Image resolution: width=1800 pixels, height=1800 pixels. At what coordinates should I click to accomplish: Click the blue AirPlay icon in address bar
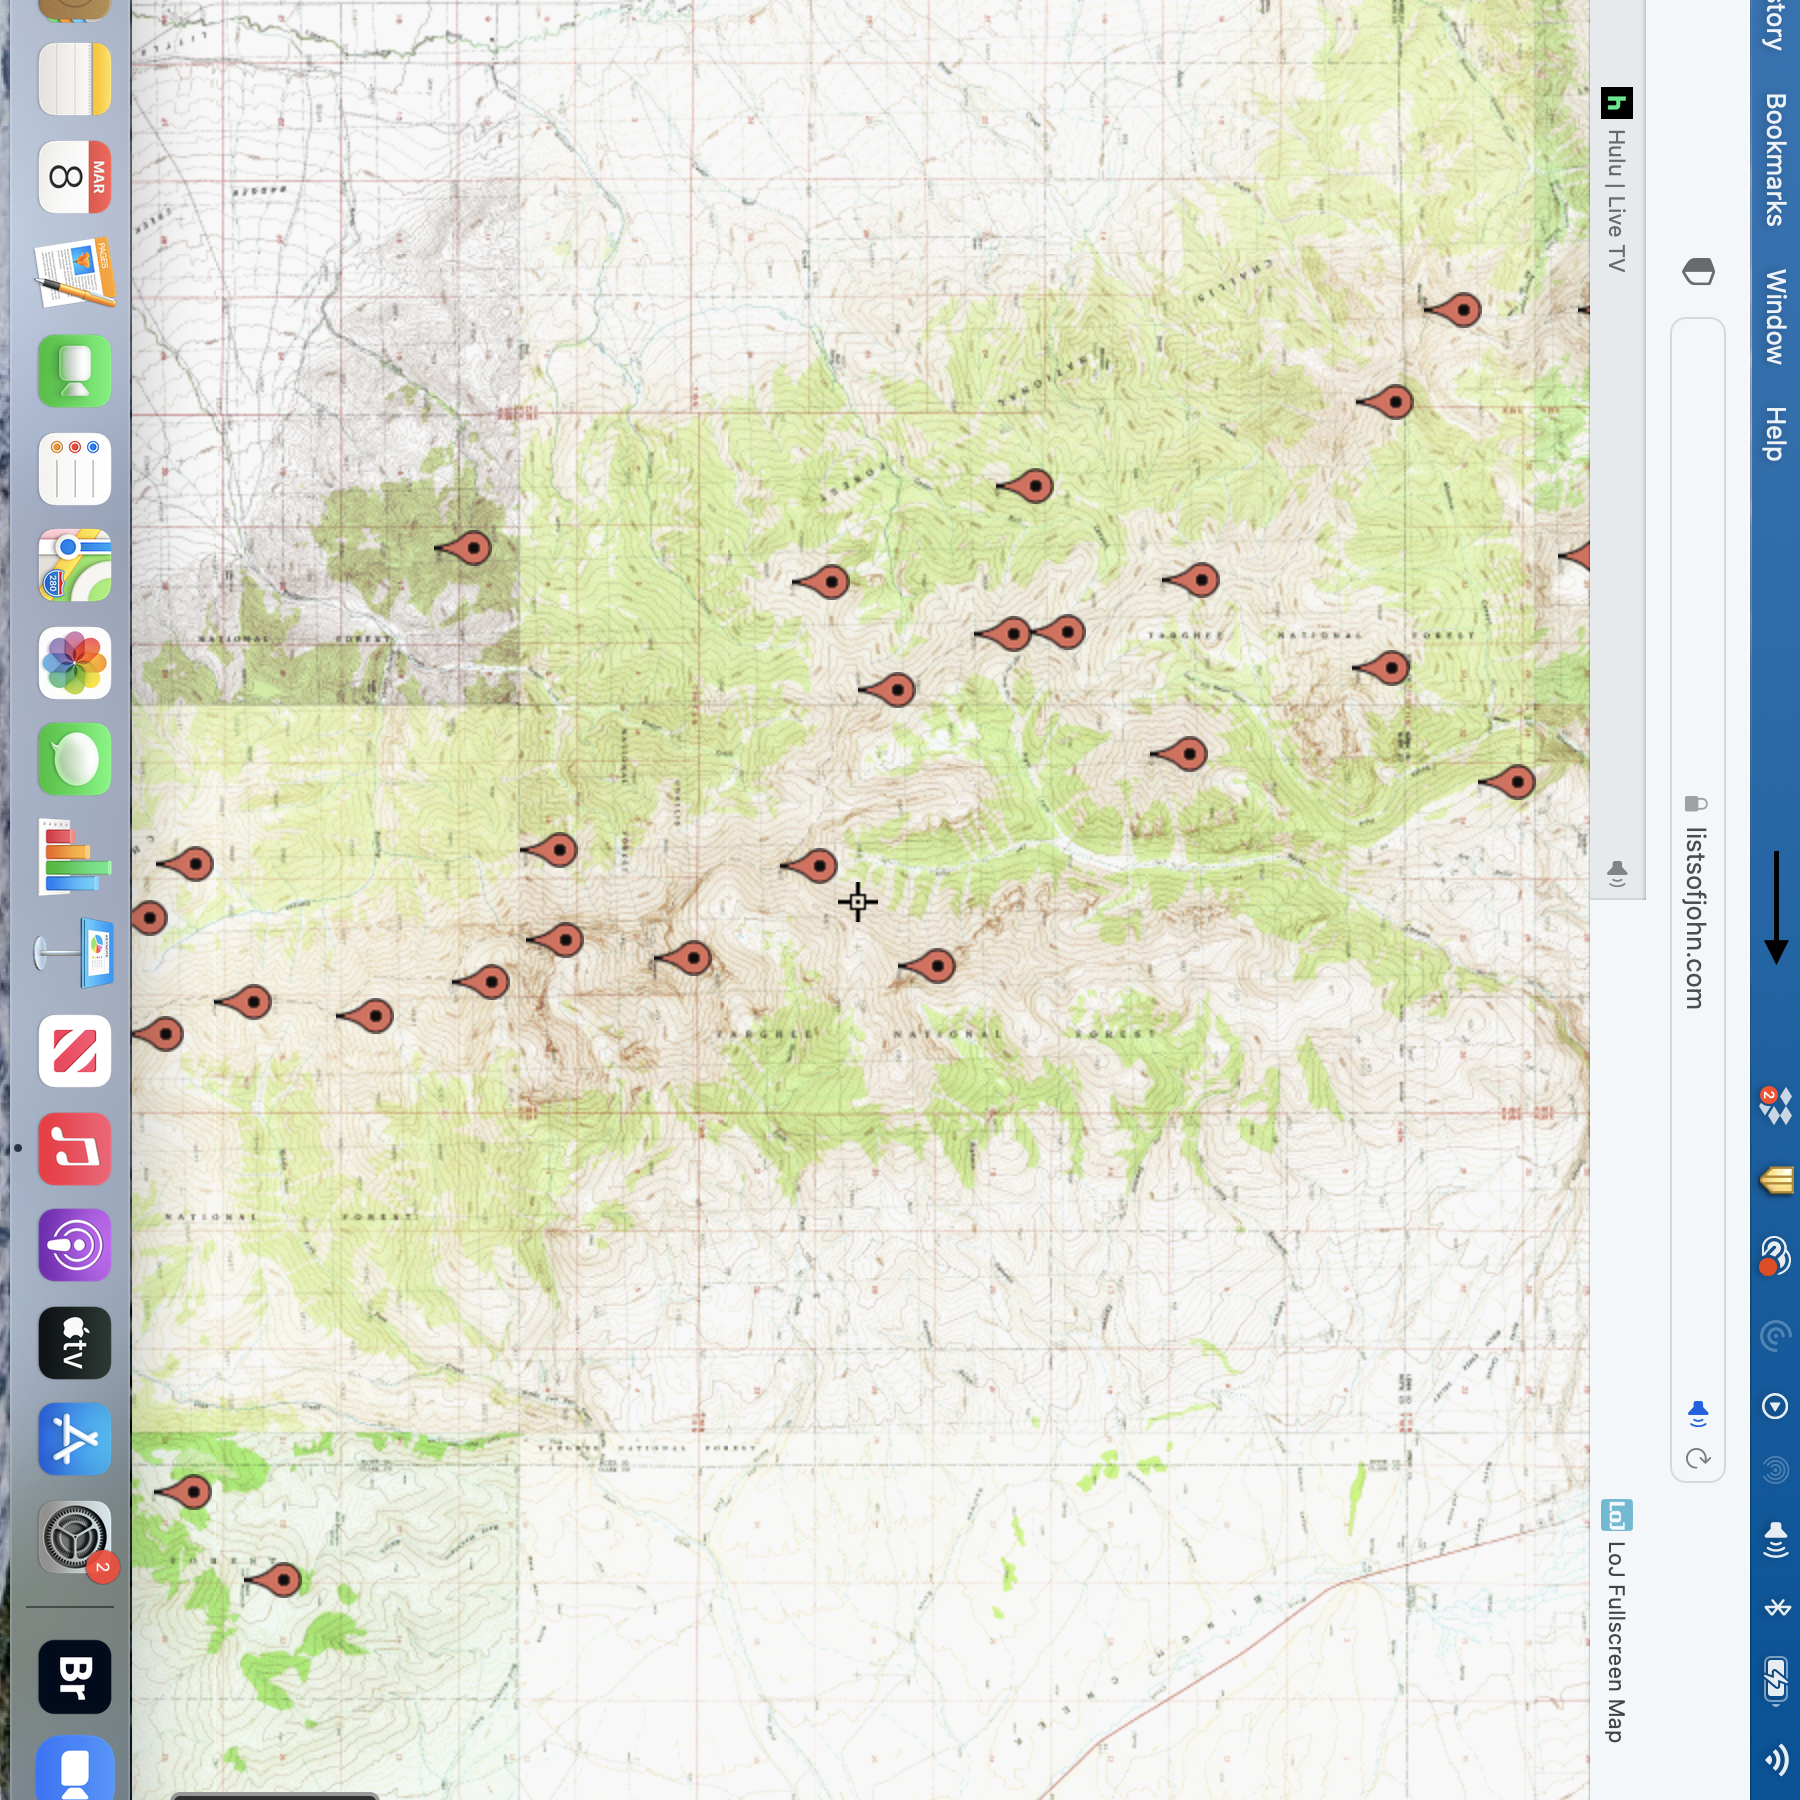coord(1697,1413)
